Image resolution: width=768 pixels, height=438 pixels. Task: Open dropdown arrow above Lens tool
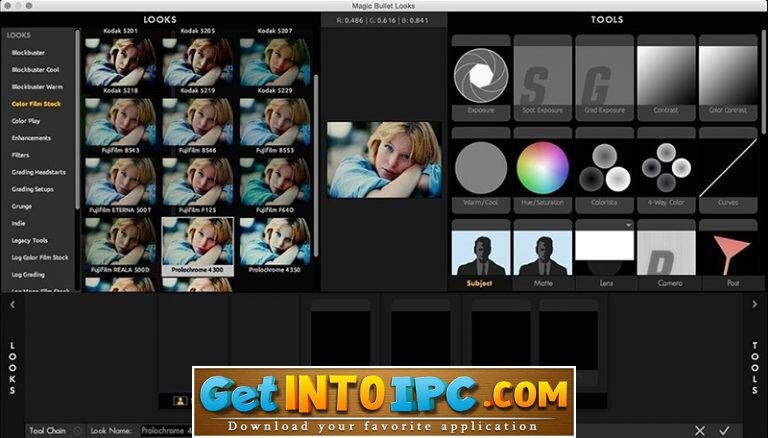(x=628, y=225)
